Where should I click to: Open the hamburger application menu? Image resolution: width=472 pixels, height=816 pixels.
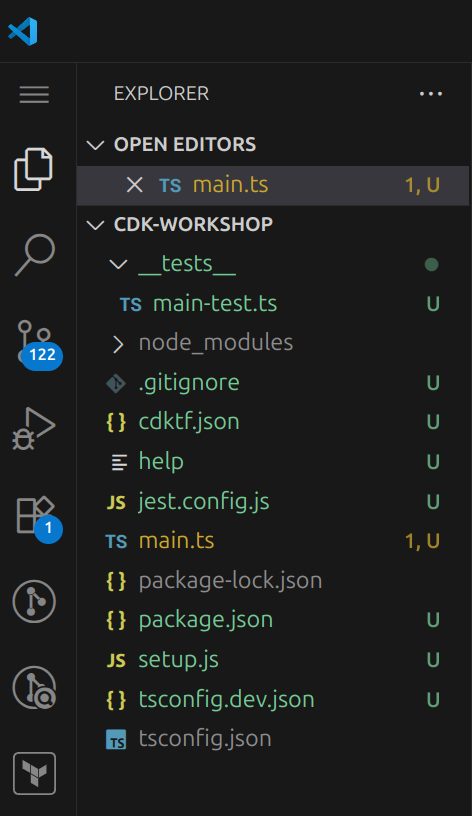coord(34,94)
